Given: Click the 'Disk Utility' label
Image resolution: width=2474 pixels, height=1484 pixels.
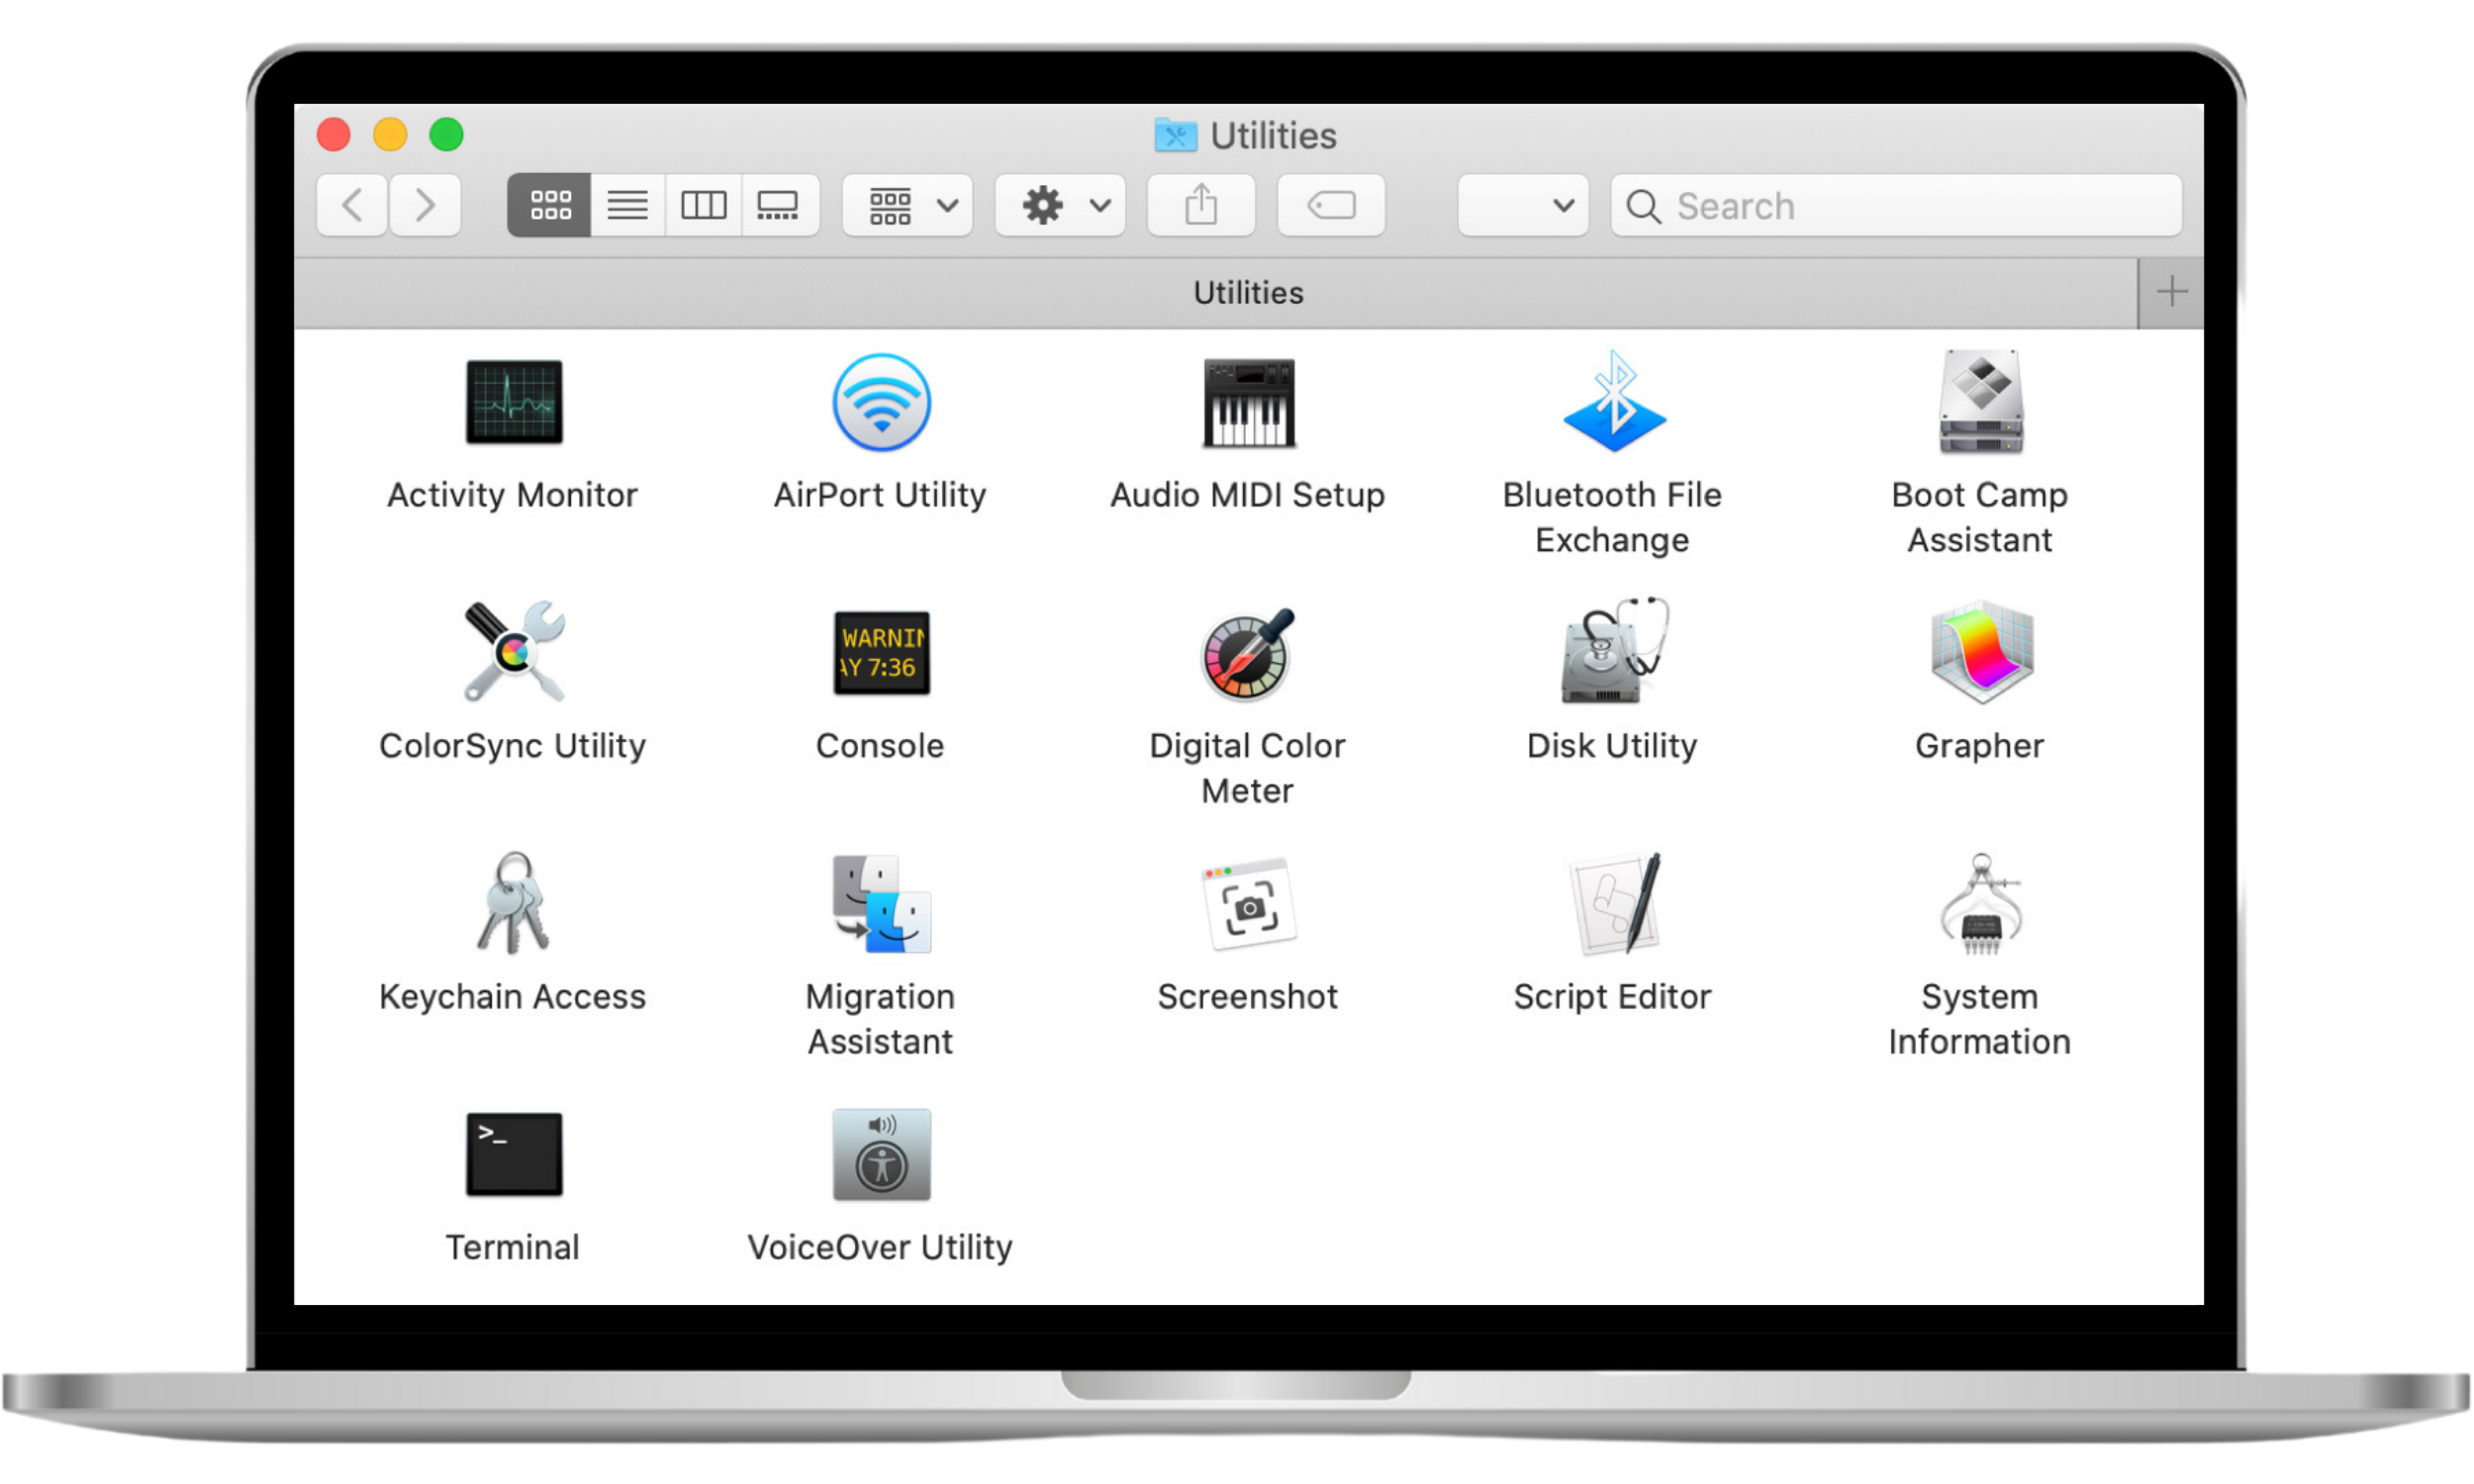Looking at the screenshot, I should 1612,746.
